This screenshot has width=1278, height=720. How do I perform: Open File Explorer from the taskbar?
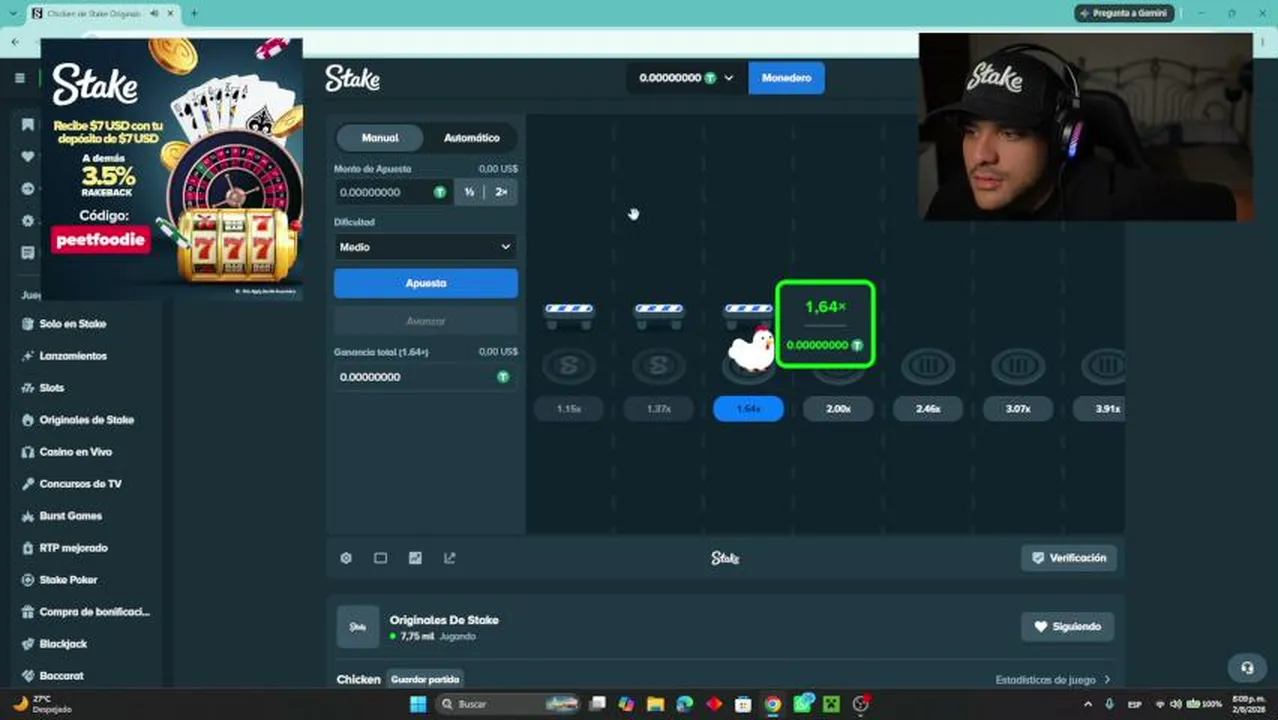click(655, 704)
